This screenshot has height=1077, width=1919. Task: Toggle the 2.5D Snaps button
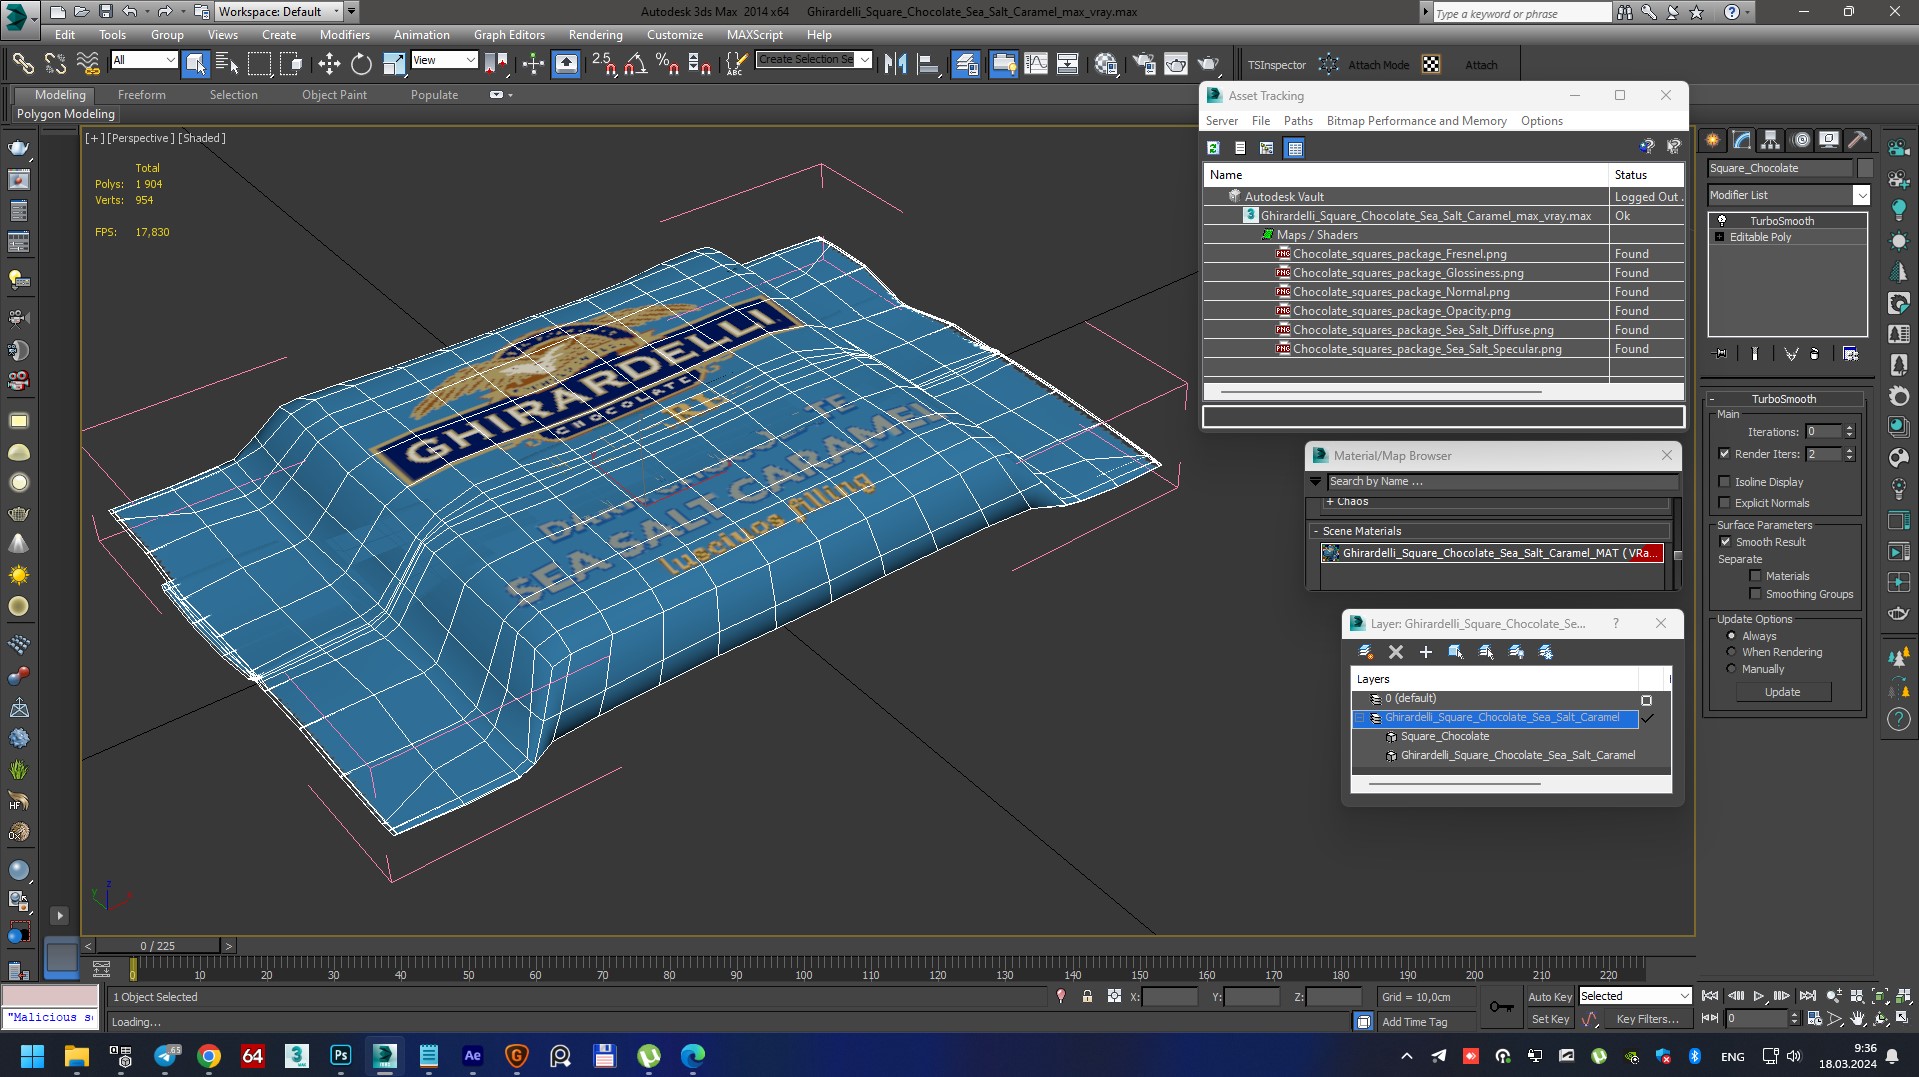point(603,64)
